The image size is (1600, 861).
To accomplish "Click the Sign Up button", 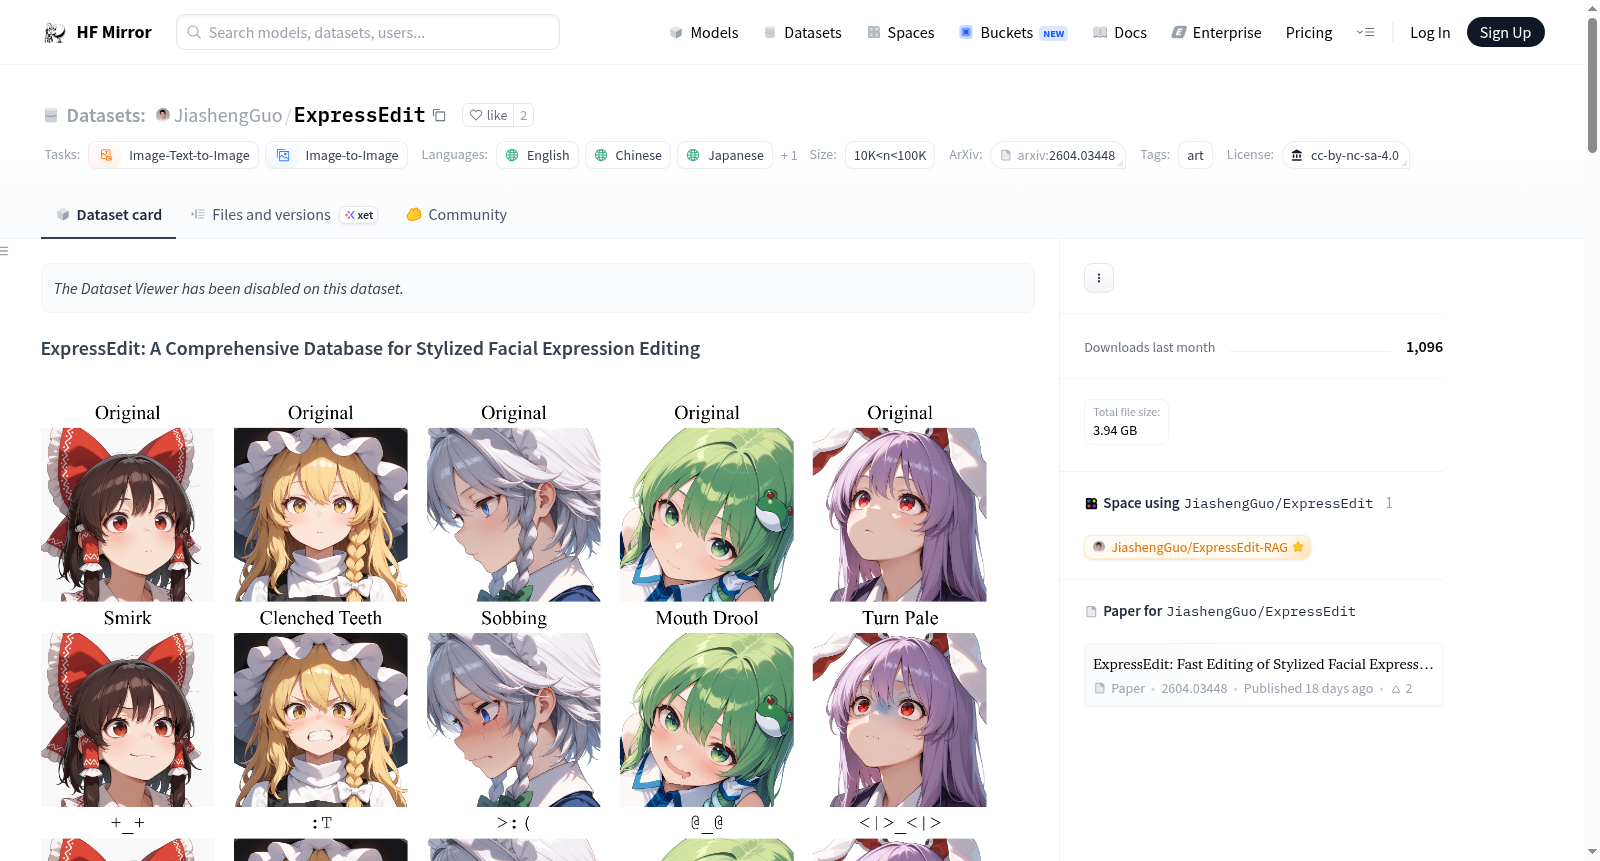I will 1505,33.
